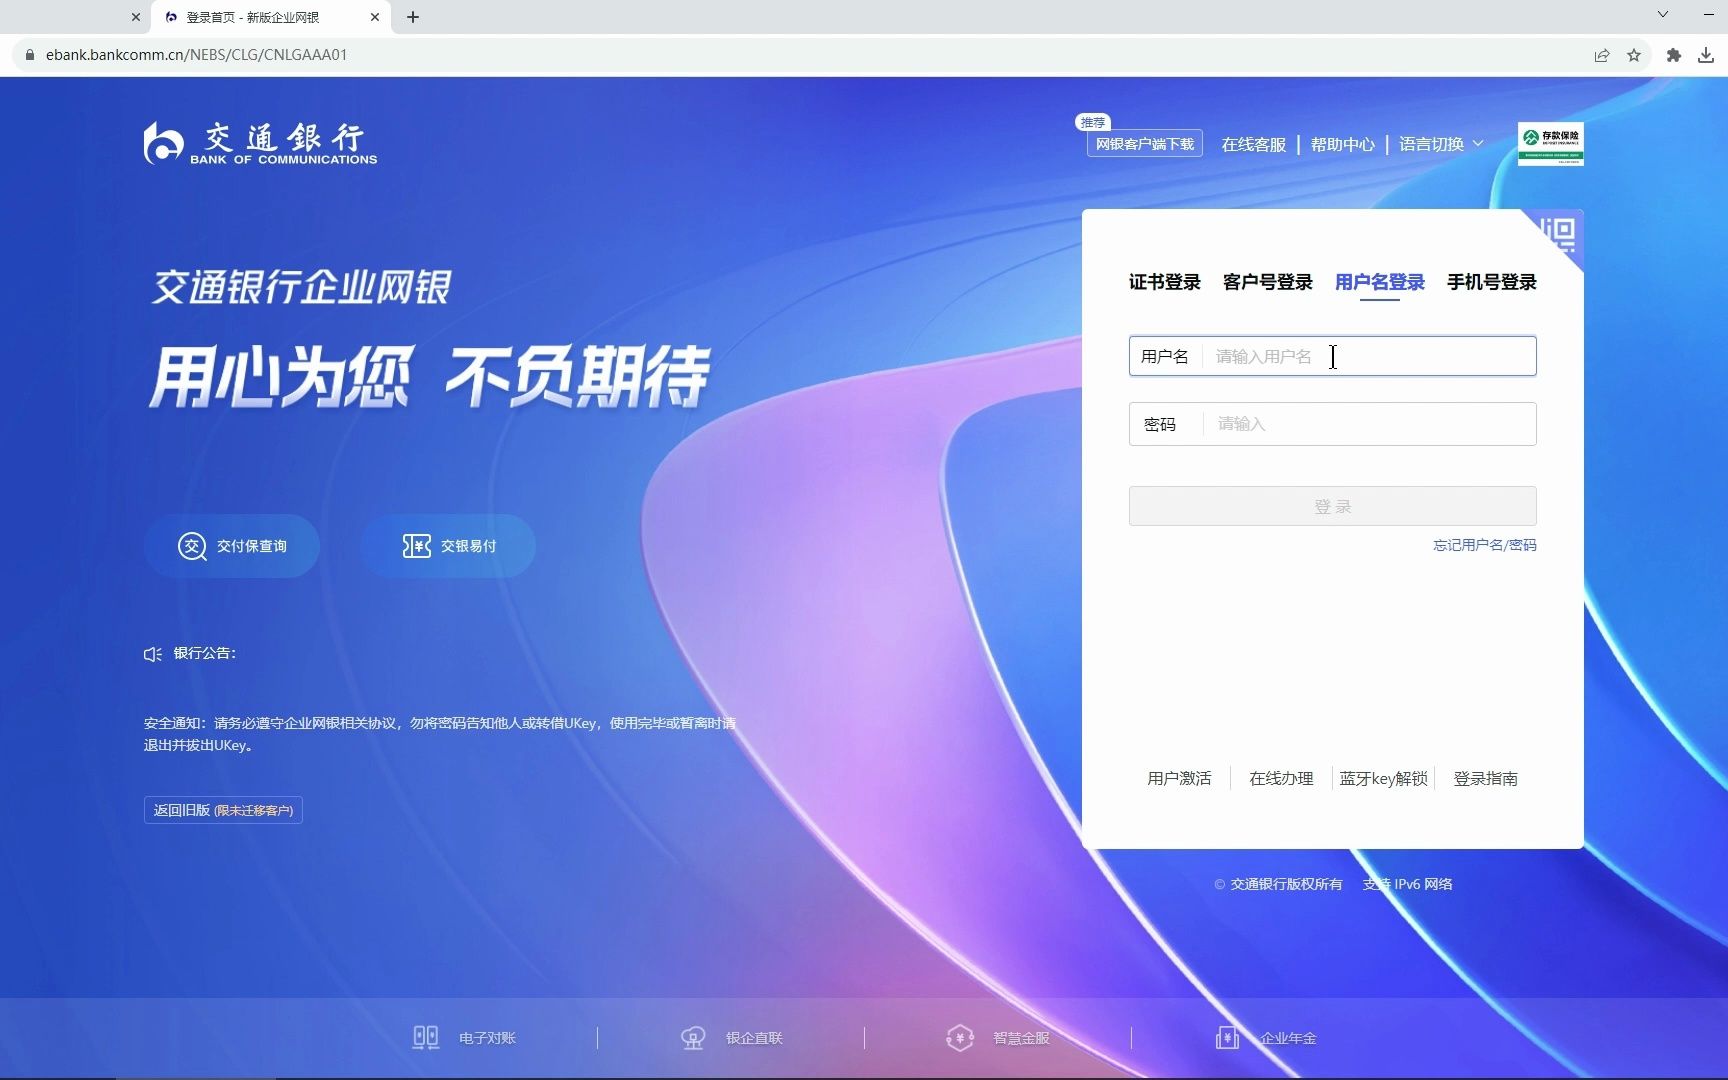Click the Bank of Communications logo
1728x1080 pixels.
coord(260,143)
